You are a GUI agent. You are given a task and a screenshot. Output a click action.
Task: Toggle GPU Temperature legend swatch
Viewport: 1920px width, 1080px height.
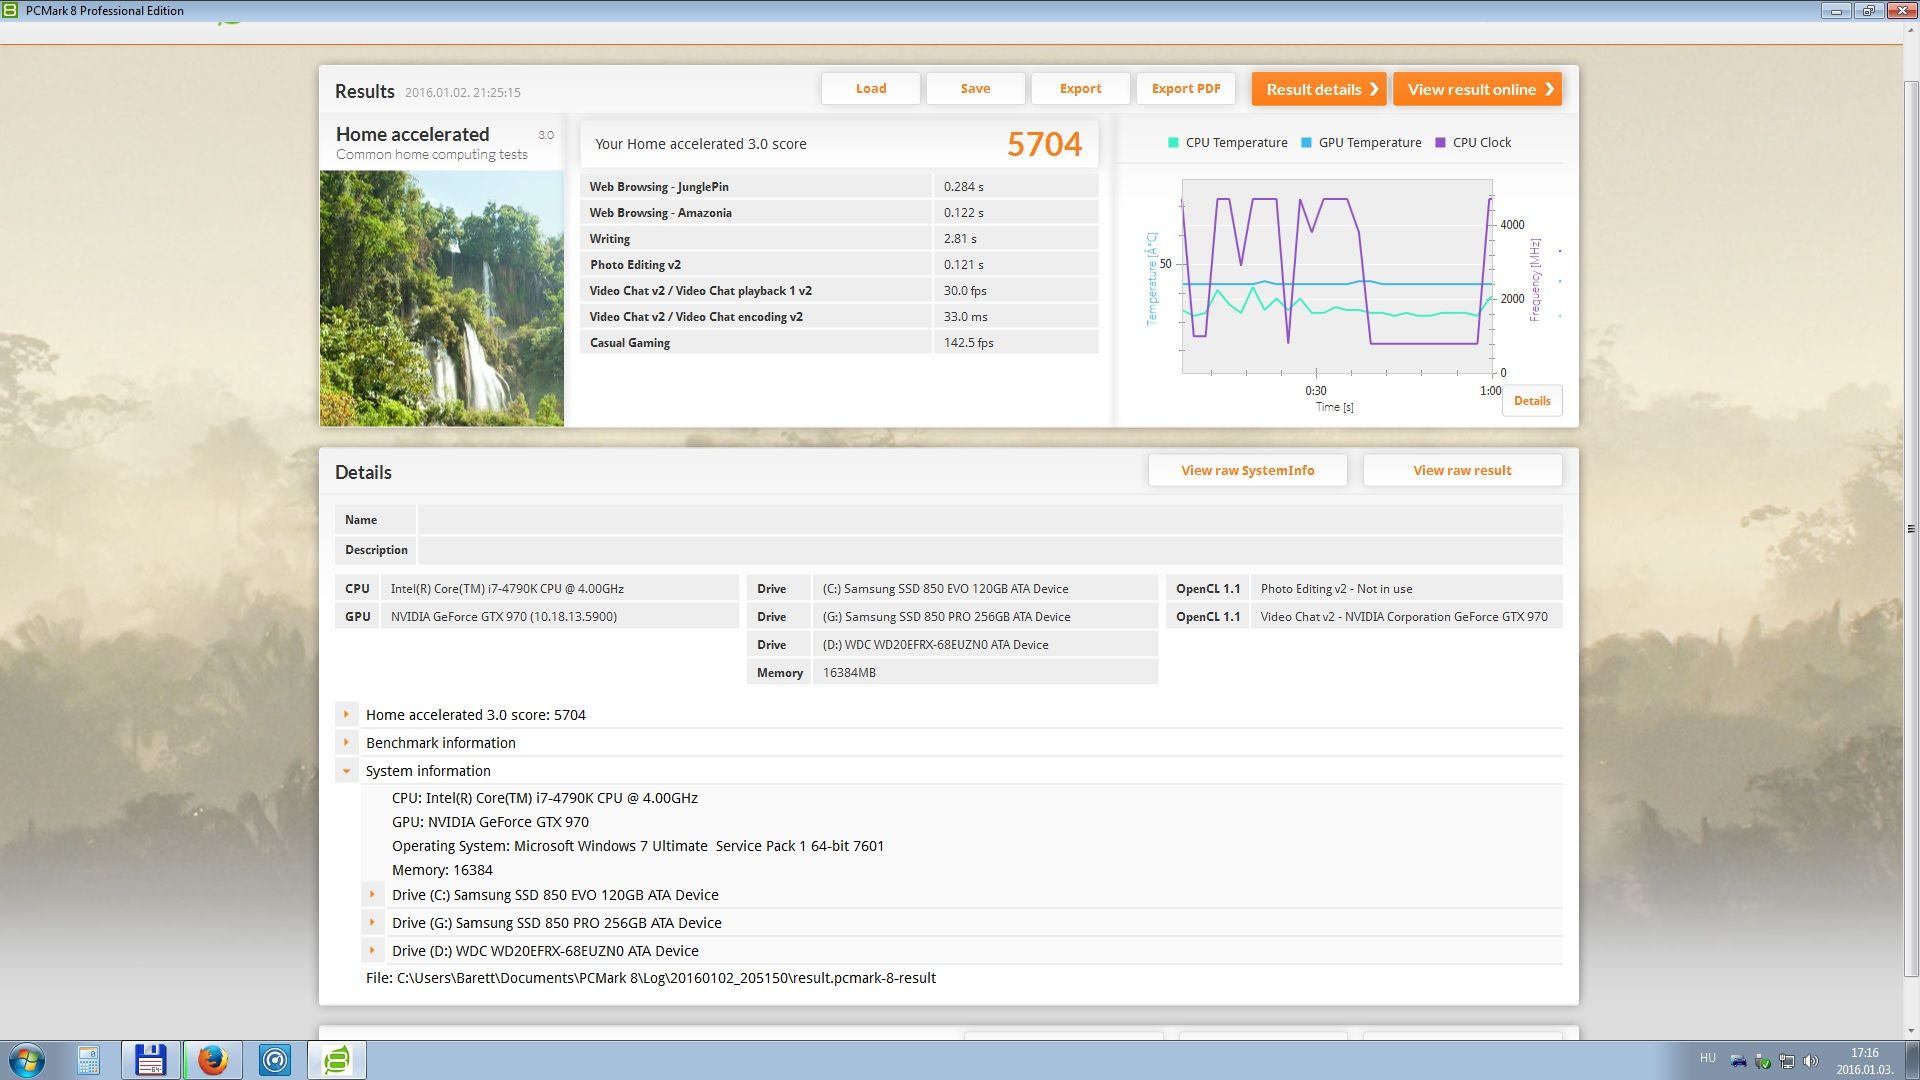[1306, 143]
